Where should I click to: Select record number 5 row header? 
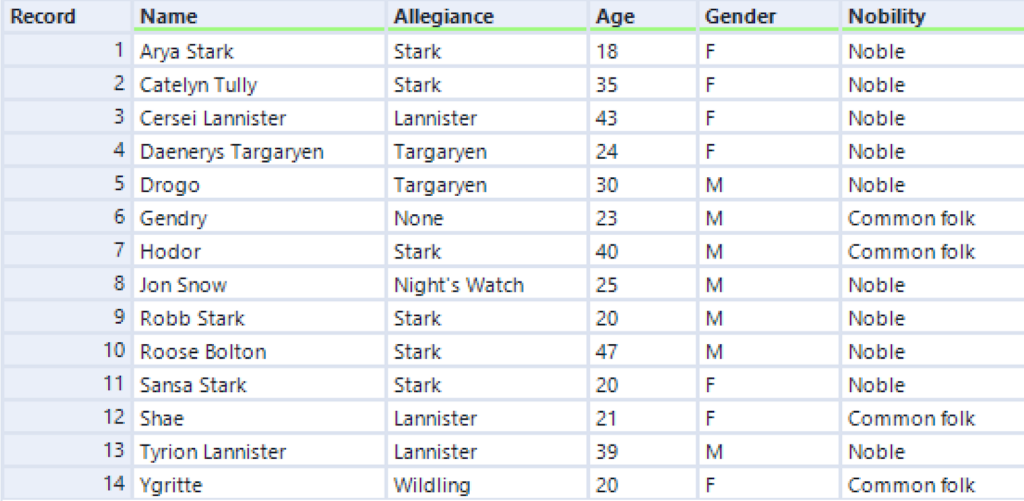(x=67, y=185)
